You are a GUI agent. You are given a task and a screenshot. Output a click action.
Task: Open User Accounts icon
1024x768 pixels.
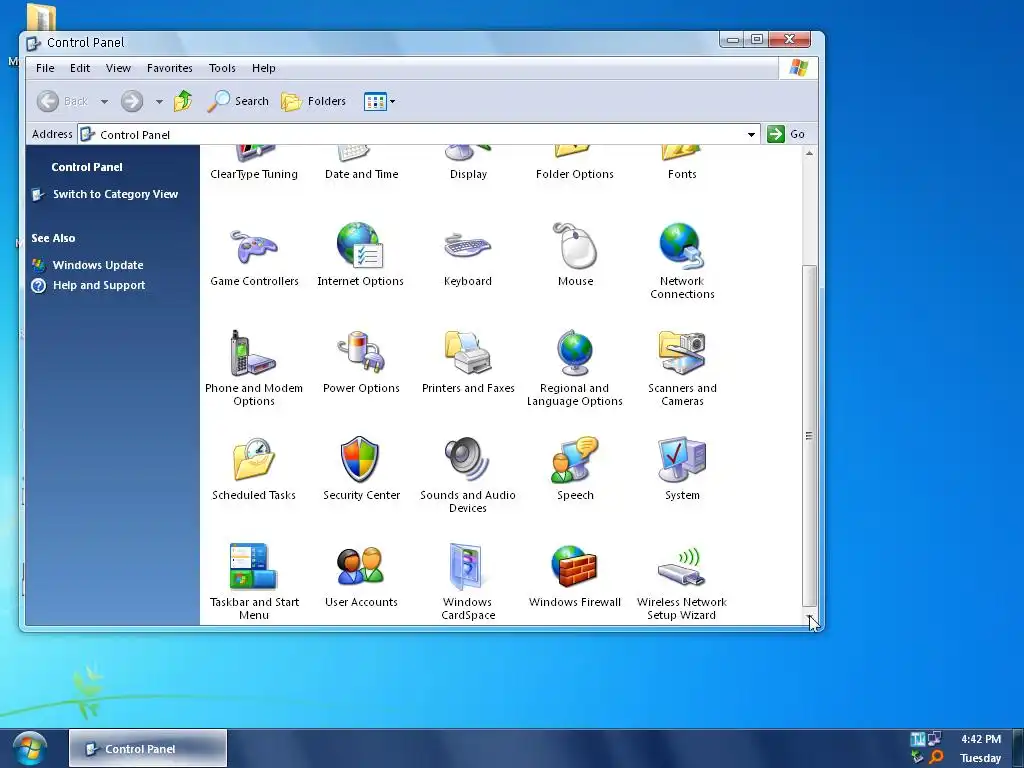click(360, 566)
